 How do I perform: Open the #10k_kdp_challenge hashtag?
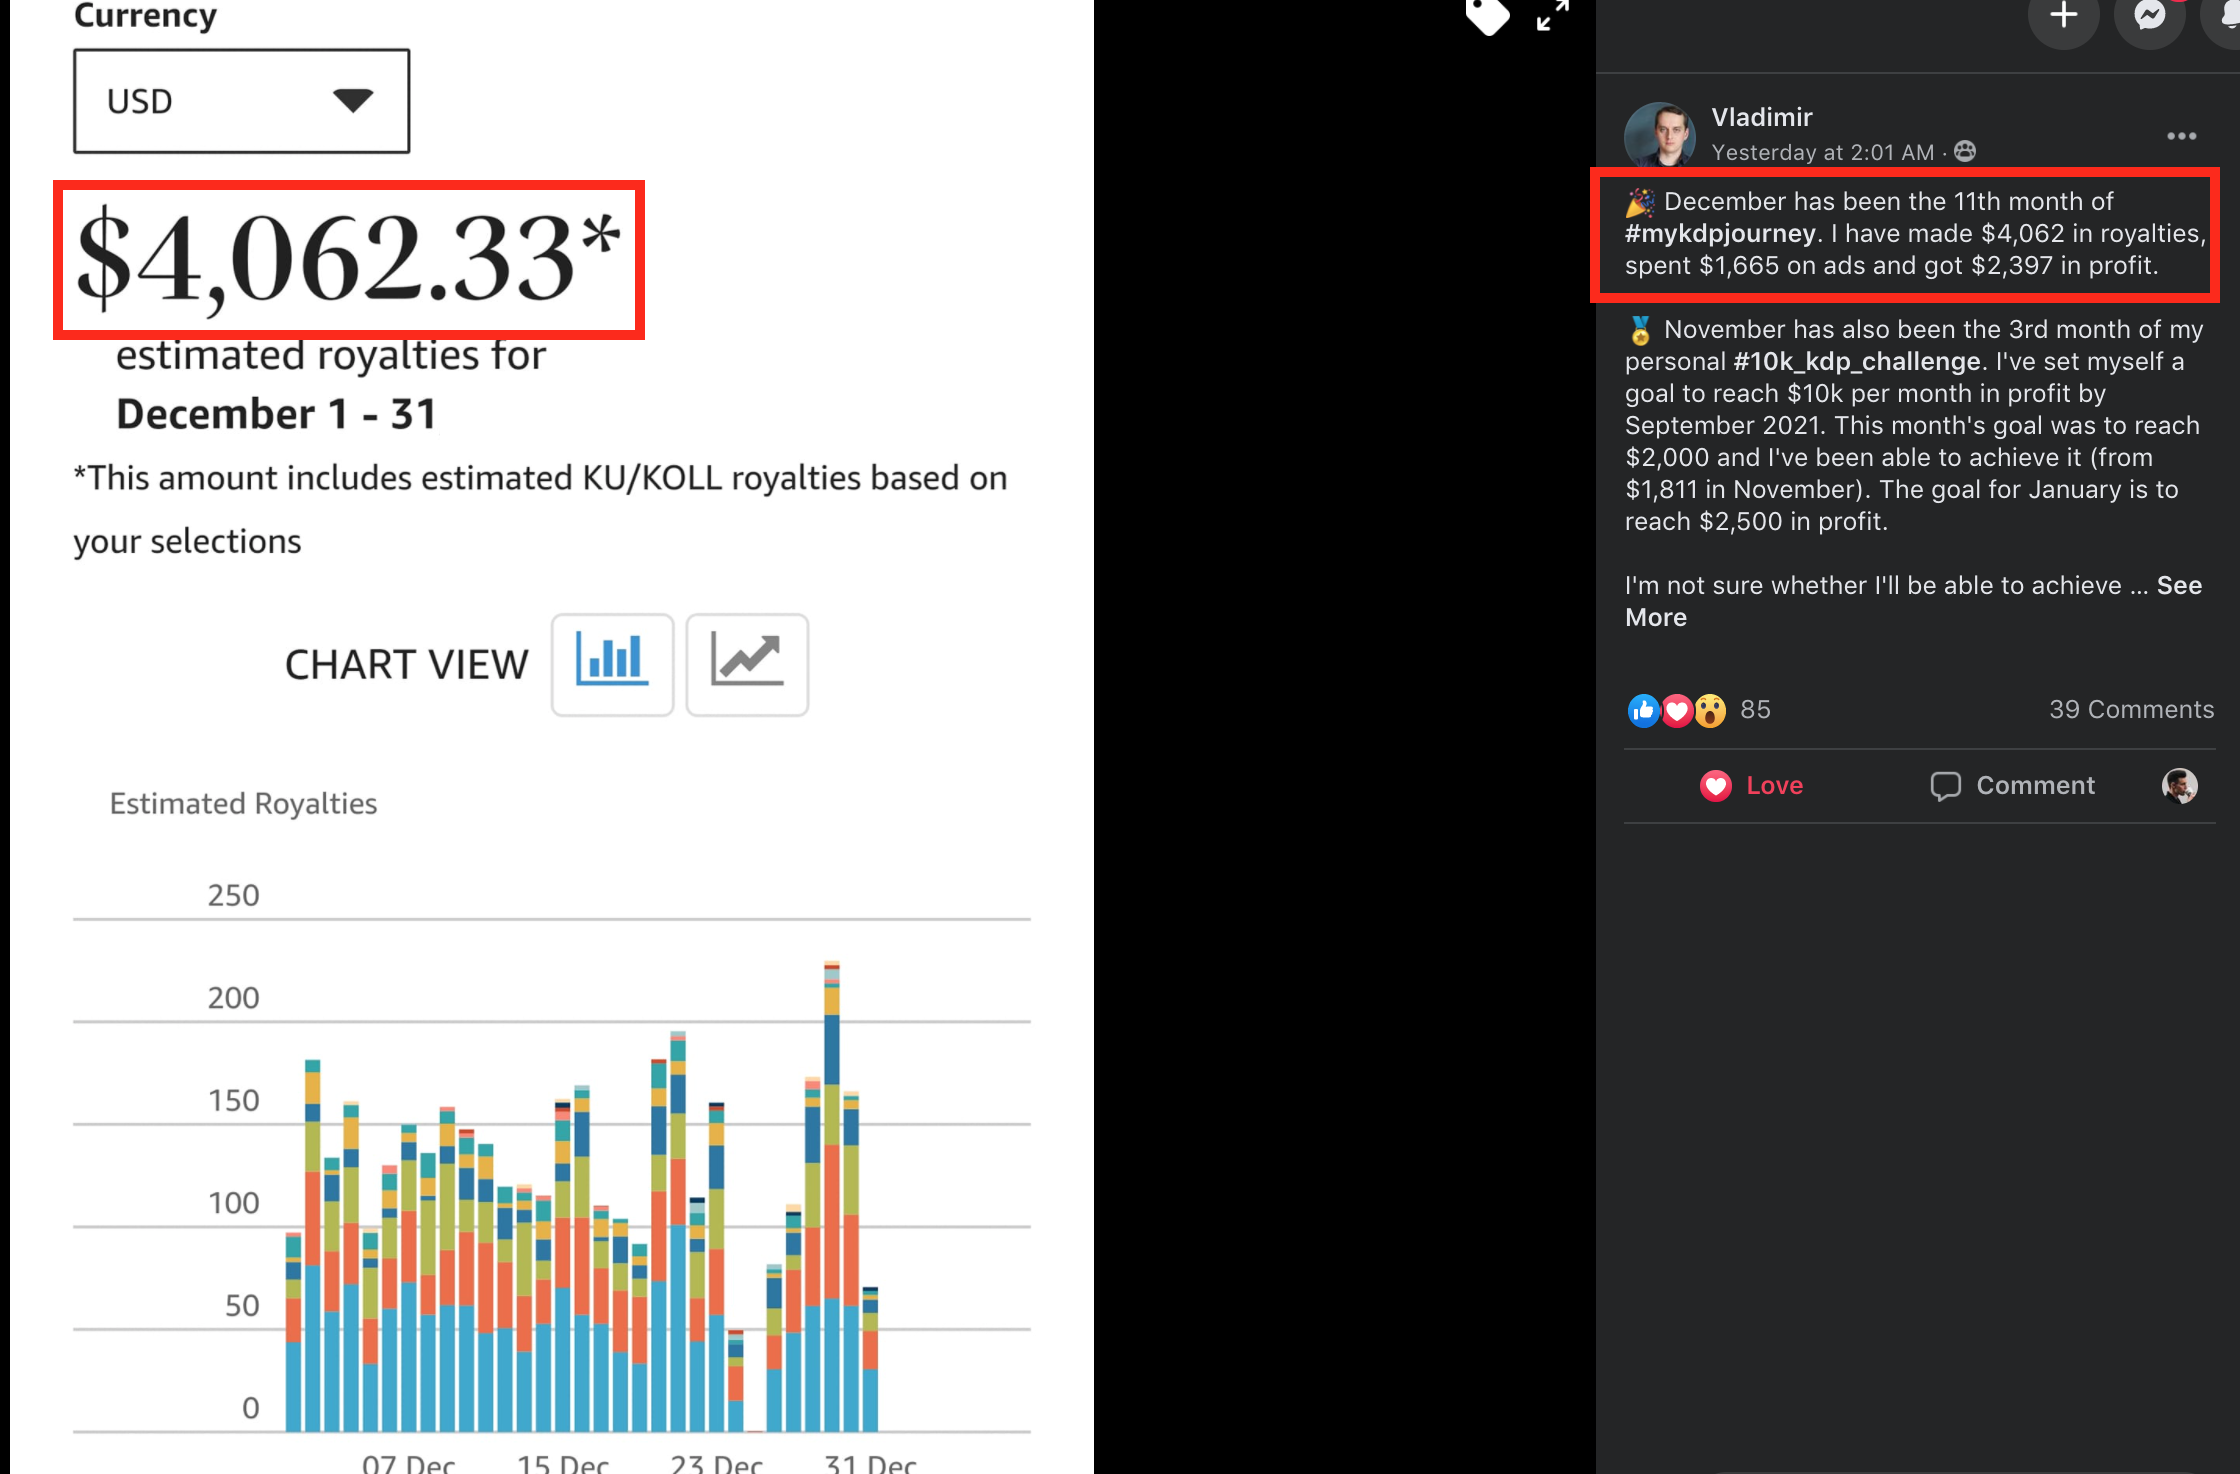1857,361
